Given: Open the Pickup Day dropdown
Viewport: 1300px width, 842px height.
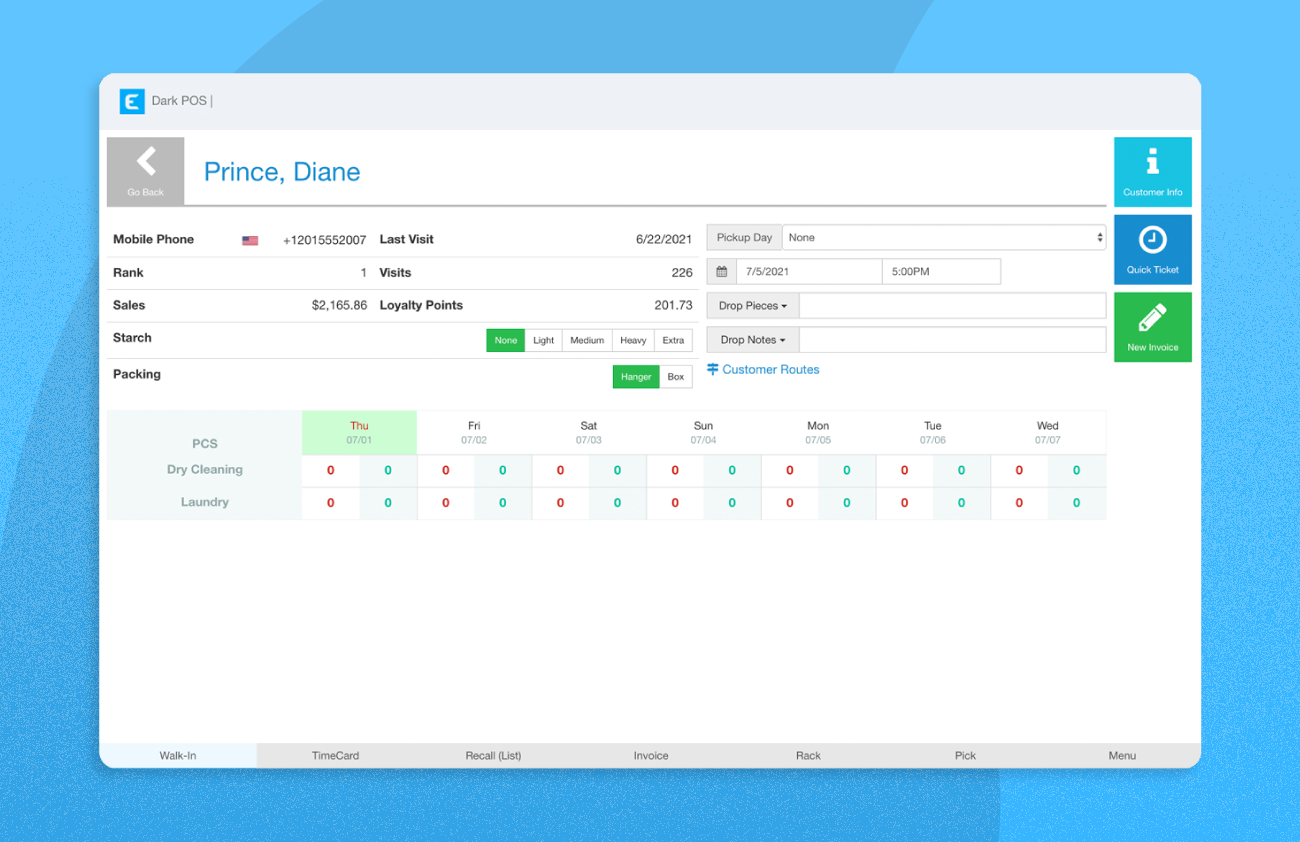Looking at the screenshot, I should 942,237.
